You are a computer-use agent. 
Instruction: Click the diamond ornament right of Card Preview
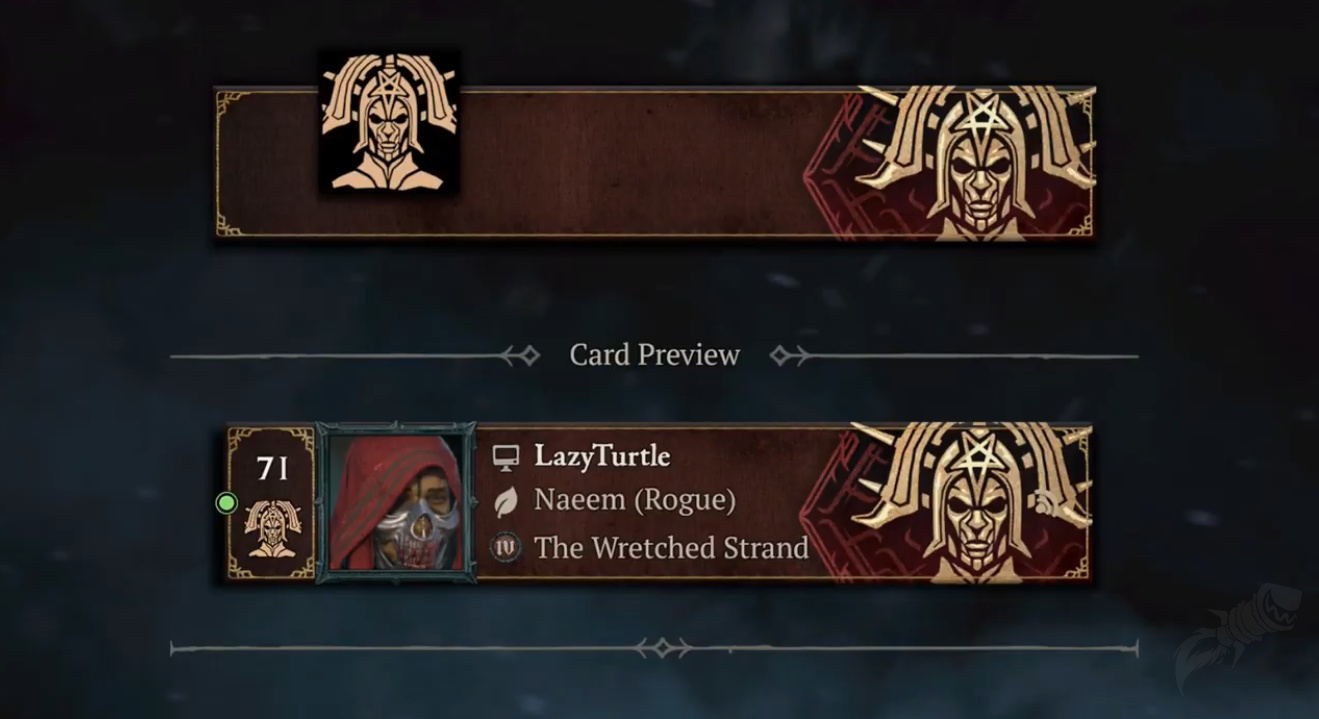pos(789,355)
